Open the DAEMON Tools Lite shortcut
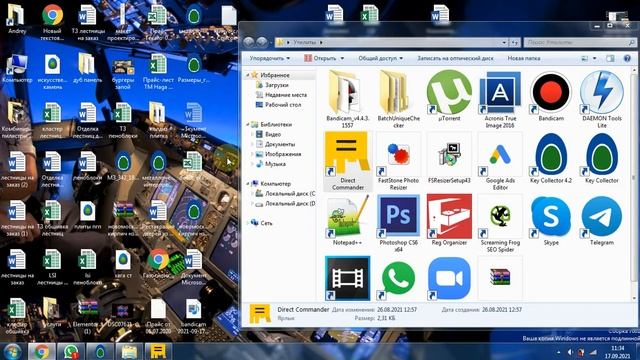Viewport: 640px width, 360px height. click(x=602, y=100)
